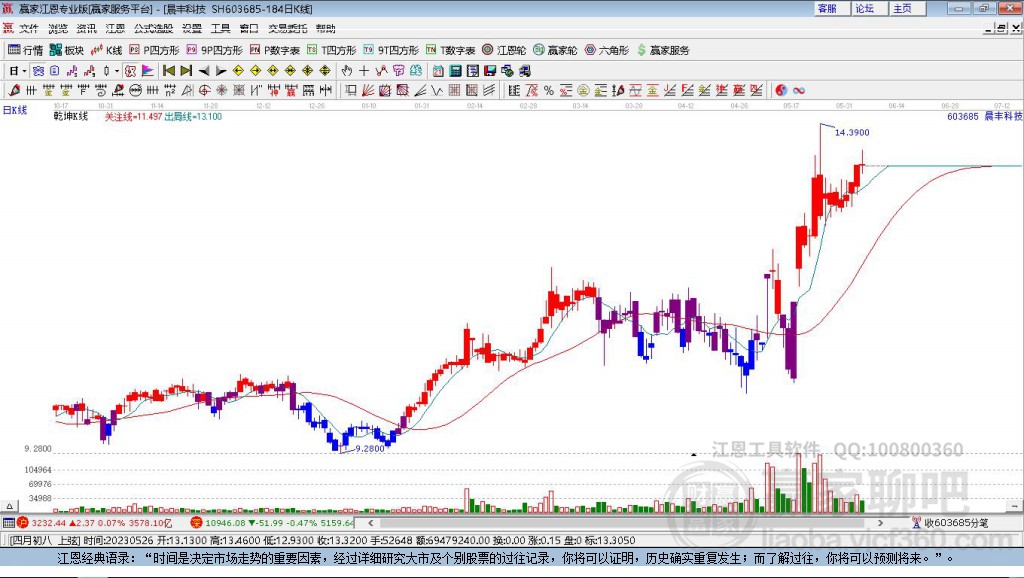Click the Shanghai index 3232.44 status entry
Image resolution: width=1024 pixels, height=578 pixels.
click(x=96, y=522)
